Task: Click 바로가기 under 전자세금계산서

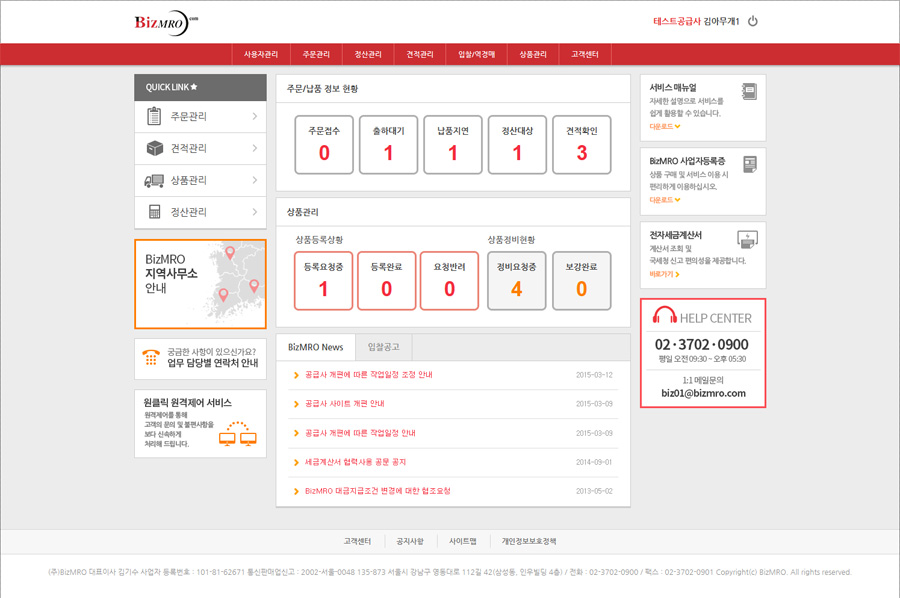Action: click(x=665, y=274)
